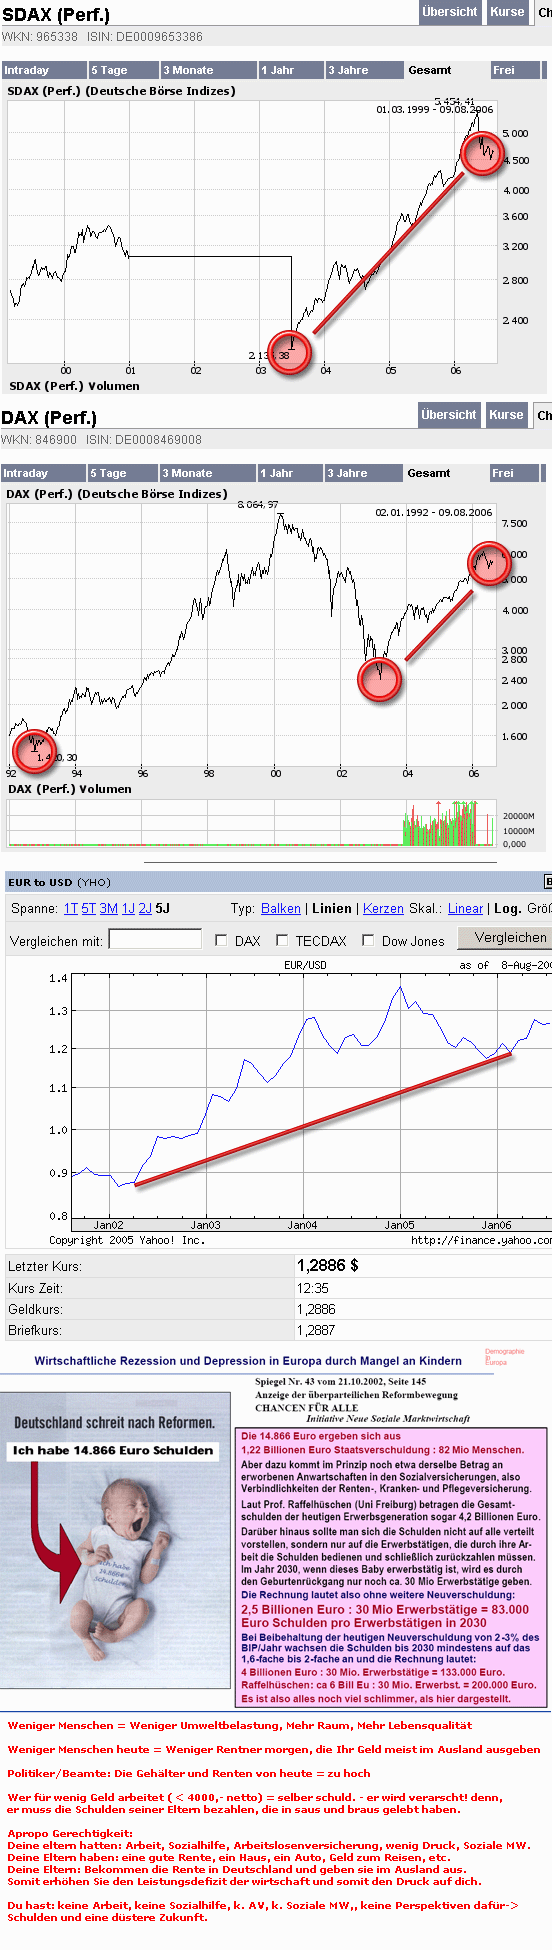Open the Übersicht tab in SDAX section

(450, 12)
